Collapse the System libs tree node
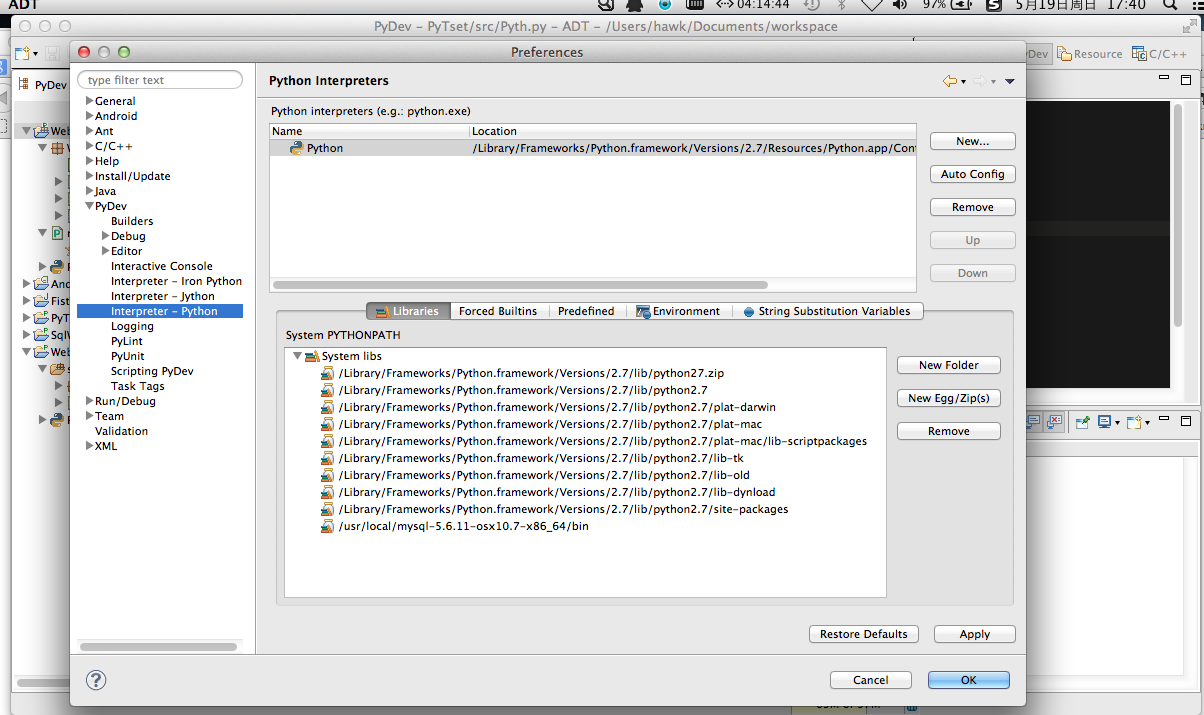 click(x=297, y=356)
